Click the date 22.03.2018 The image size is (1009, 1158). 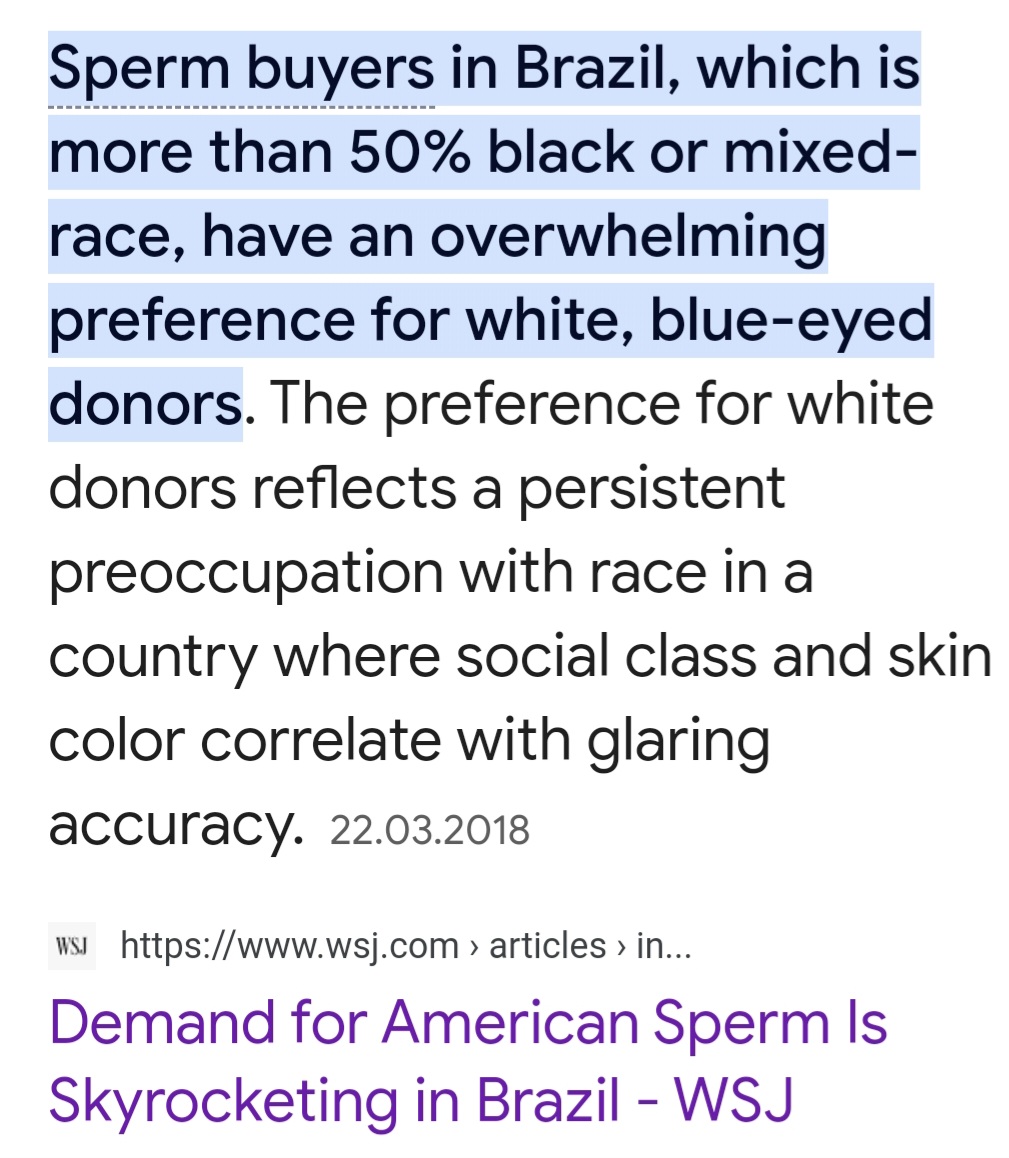click(429, 830)
